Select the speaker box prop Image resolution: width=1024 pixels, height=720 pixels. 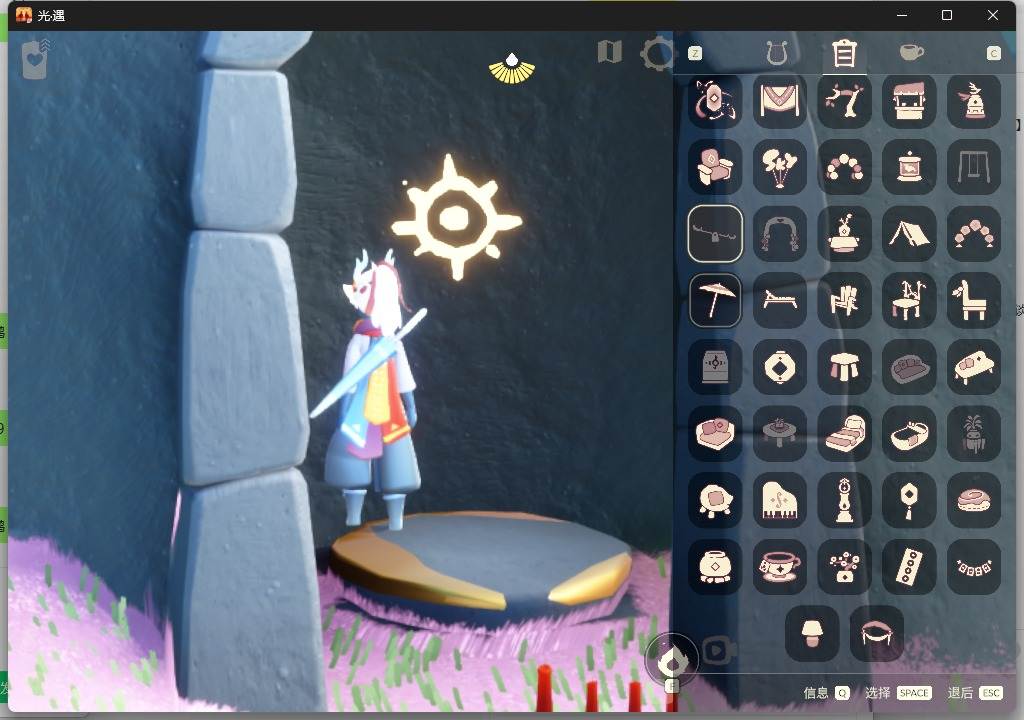pyautogui.click(x=715, y=367)
